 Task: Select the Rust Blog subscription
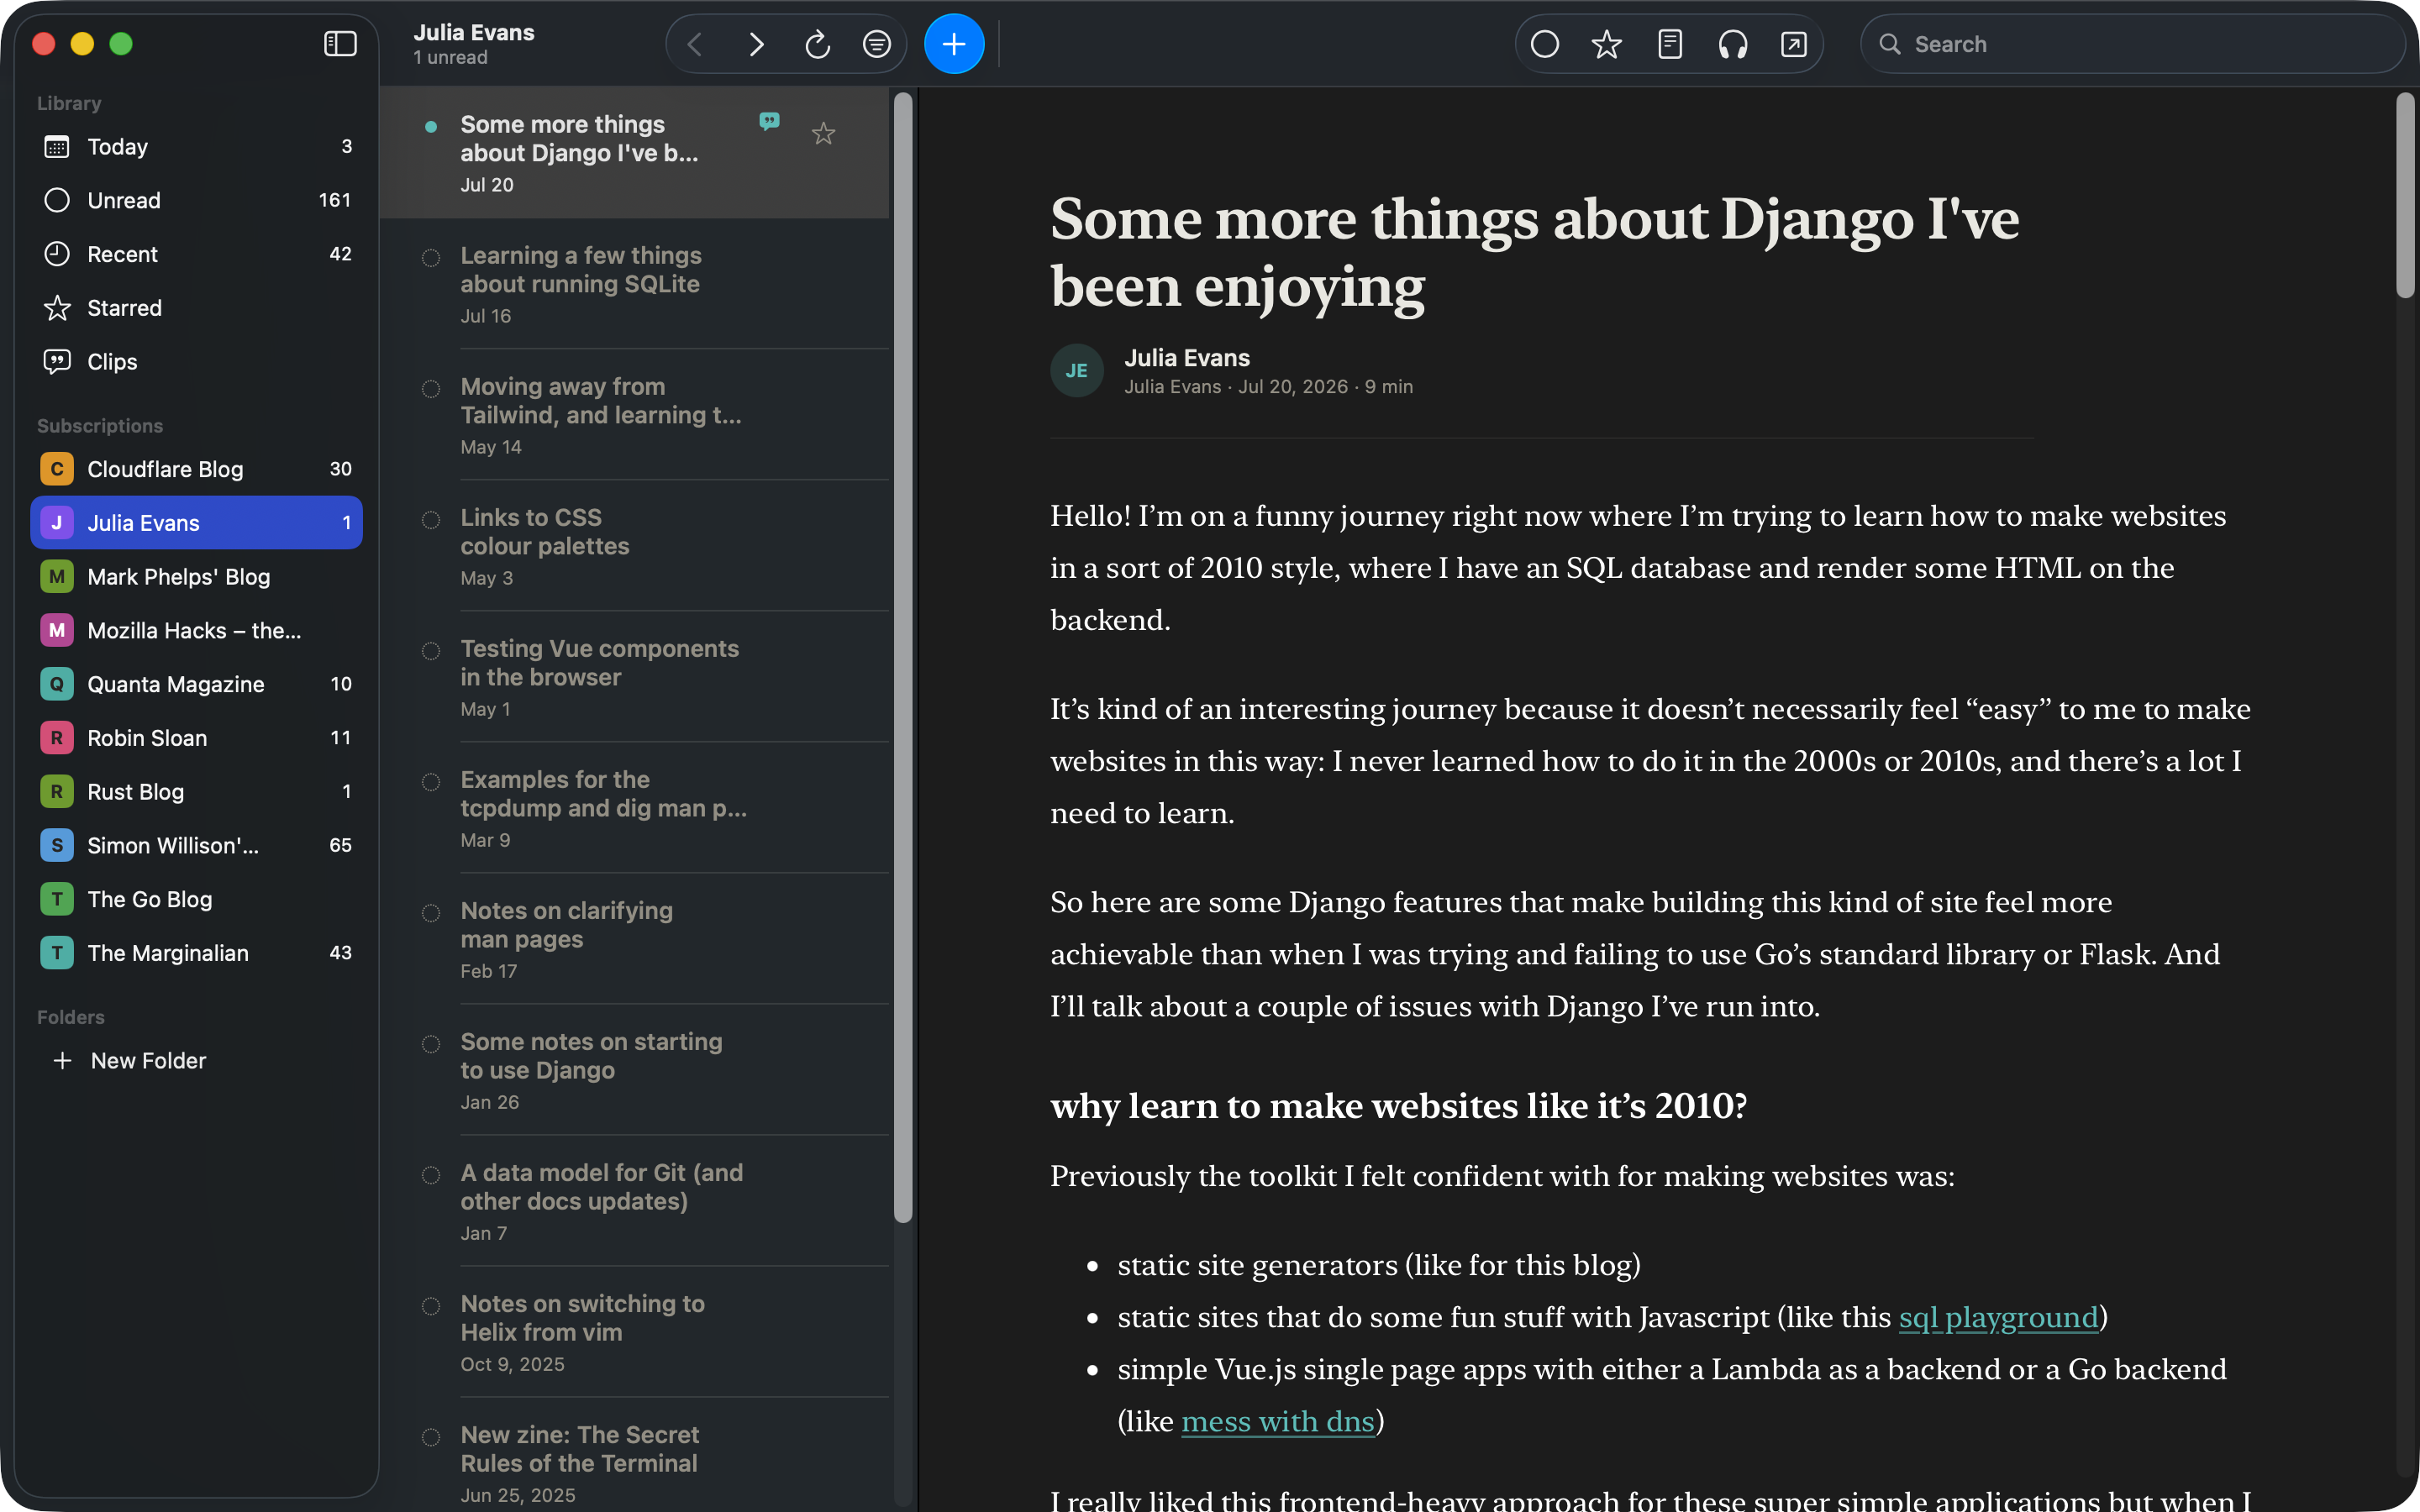[x=197, y=792]
